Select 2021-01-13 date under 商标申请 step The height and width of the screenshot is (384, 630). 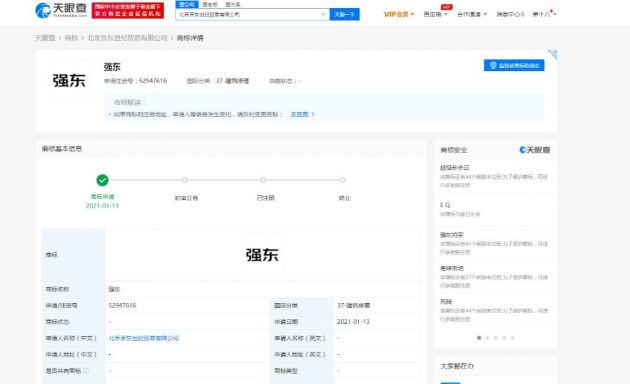[x=102, y=206]
